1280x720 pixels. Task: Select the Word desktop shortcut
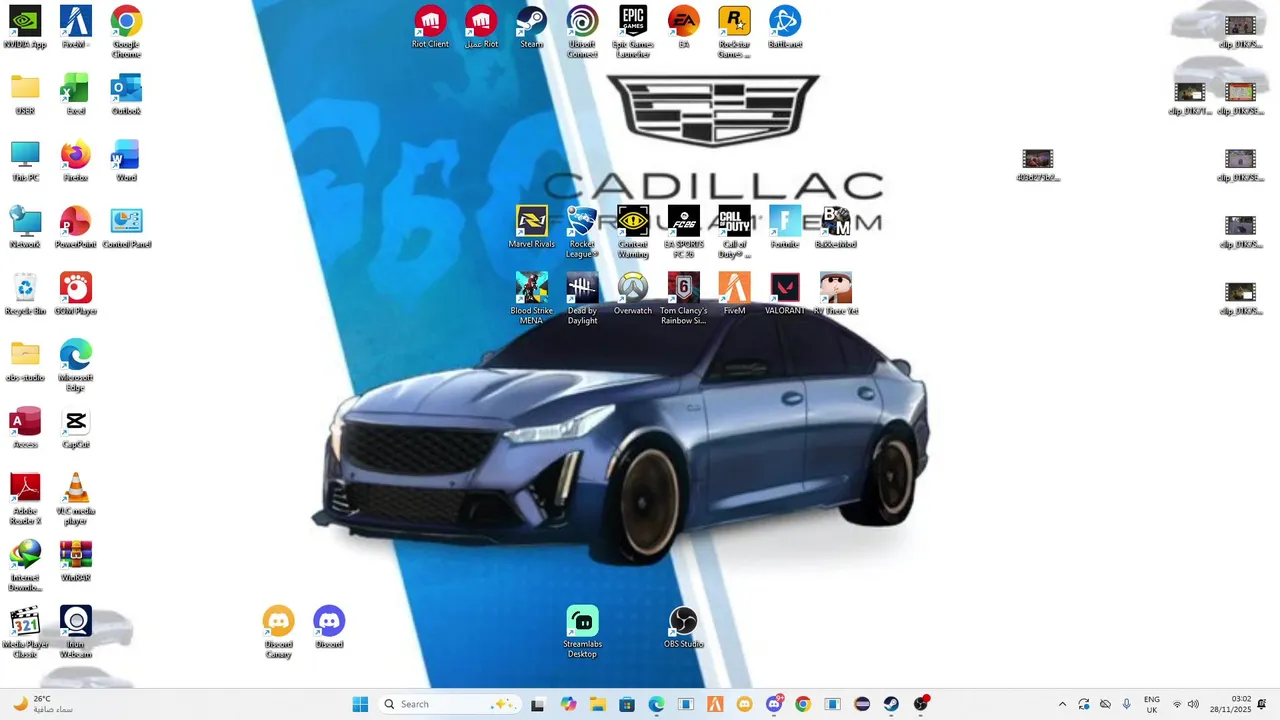point(126,161)
